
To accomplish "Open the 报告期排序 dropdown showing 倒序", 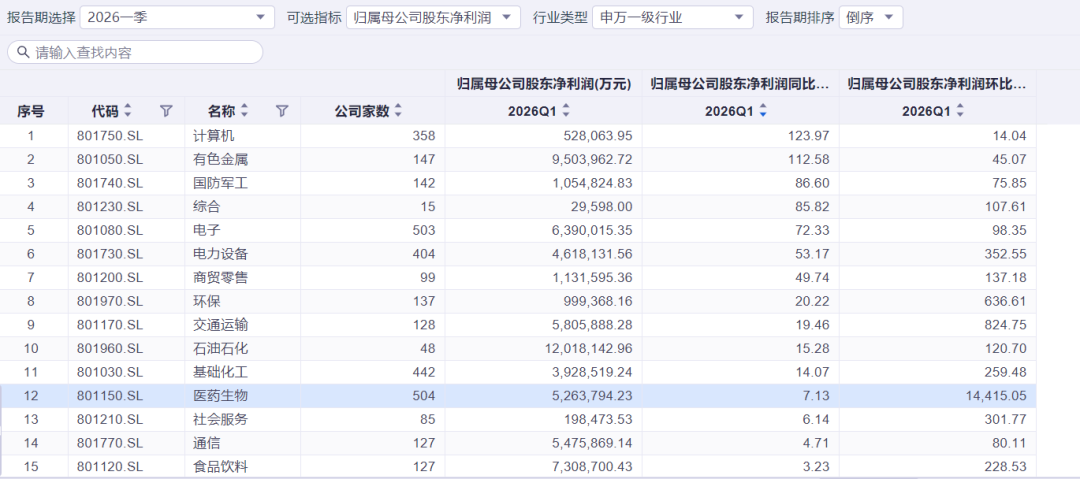I will [x=871, y=18].
